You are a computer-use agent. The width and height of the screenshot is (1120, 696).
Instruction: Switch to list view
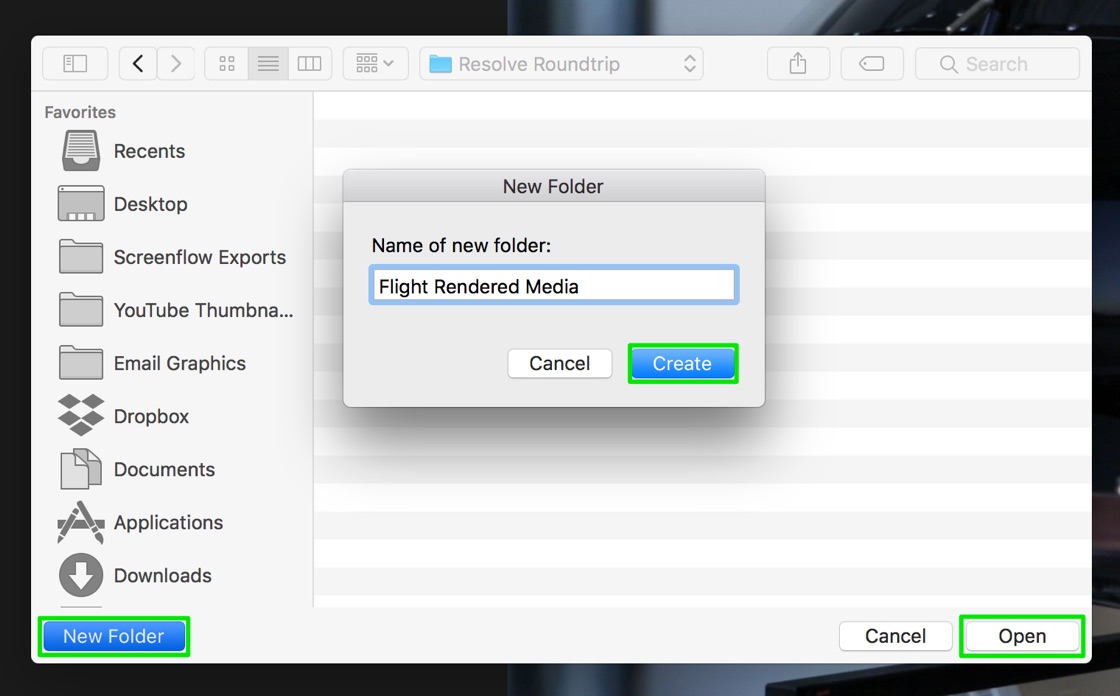click(x=268, y=64)
